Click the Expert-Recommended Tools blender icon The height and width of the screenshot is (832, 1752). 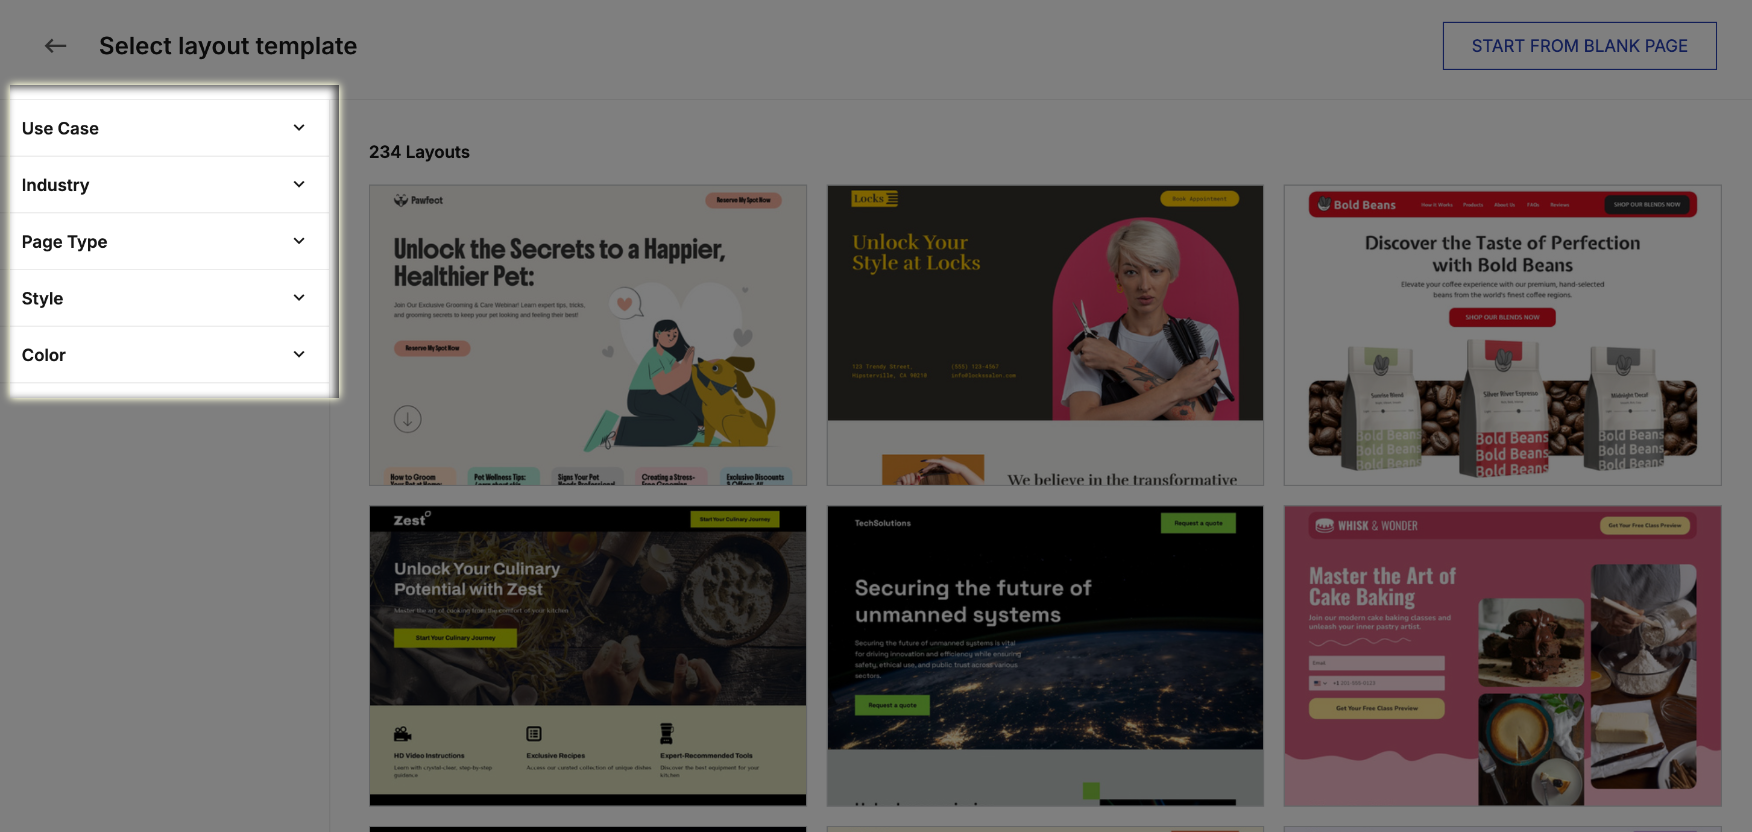(667, 734)
